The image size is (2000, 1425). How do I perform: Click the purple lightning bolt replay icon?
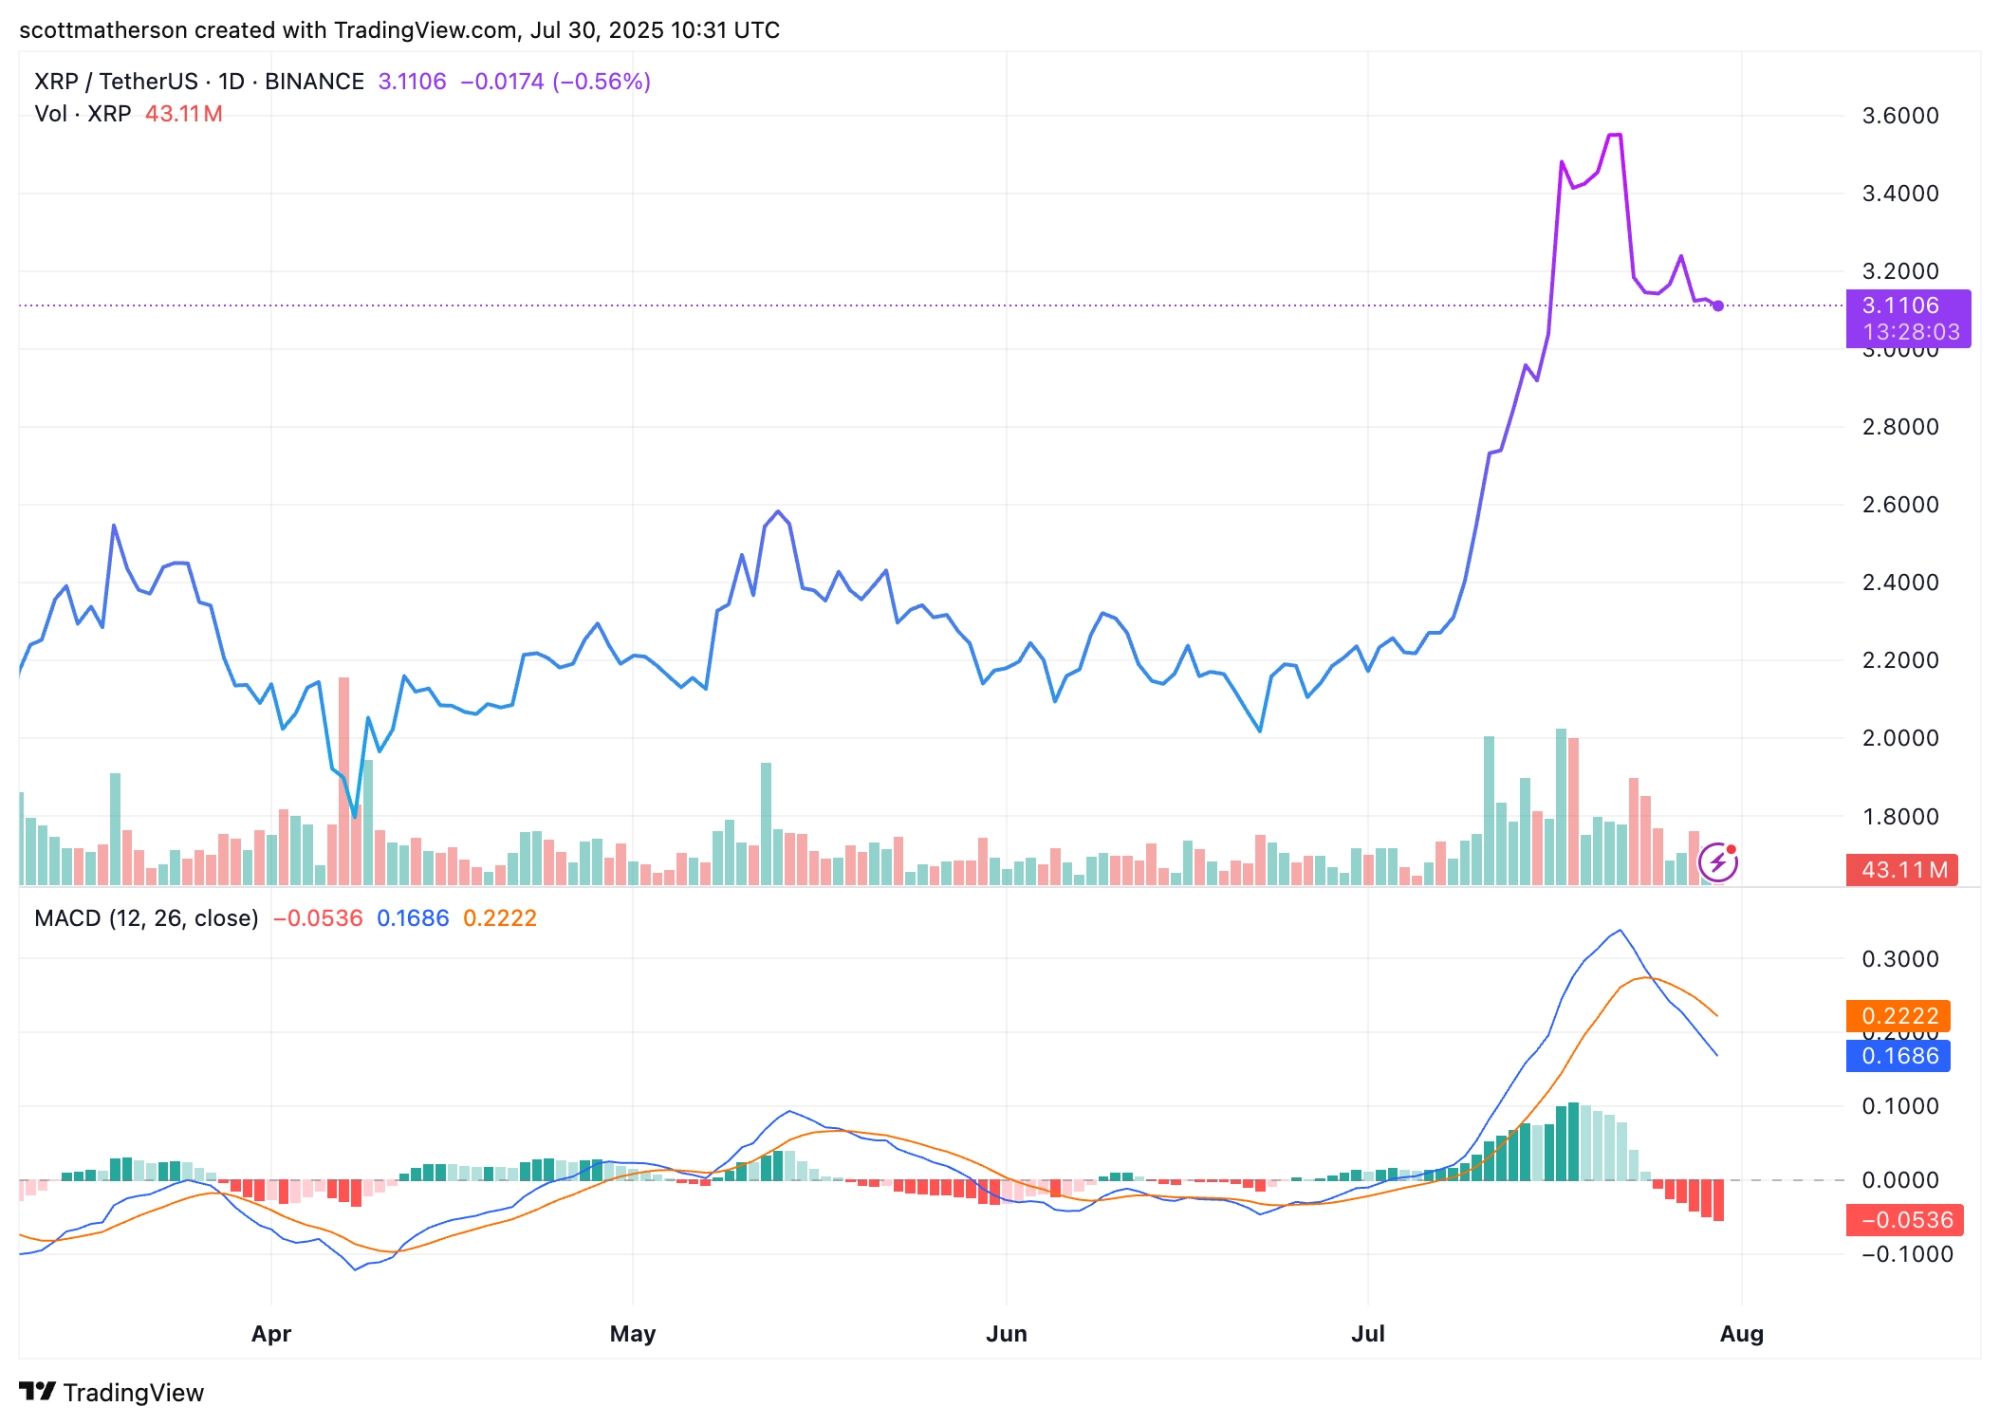click(1718, 862)
